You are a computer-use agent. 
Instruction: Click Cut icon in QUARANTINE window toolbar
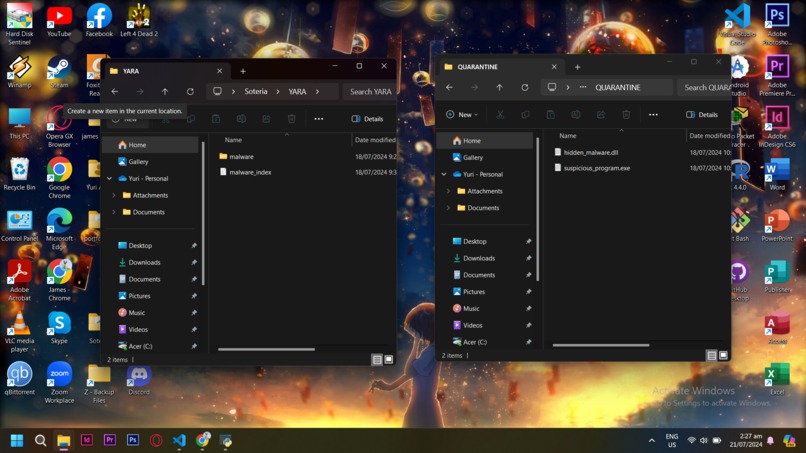pyautogui.click(x=500, y=115)
